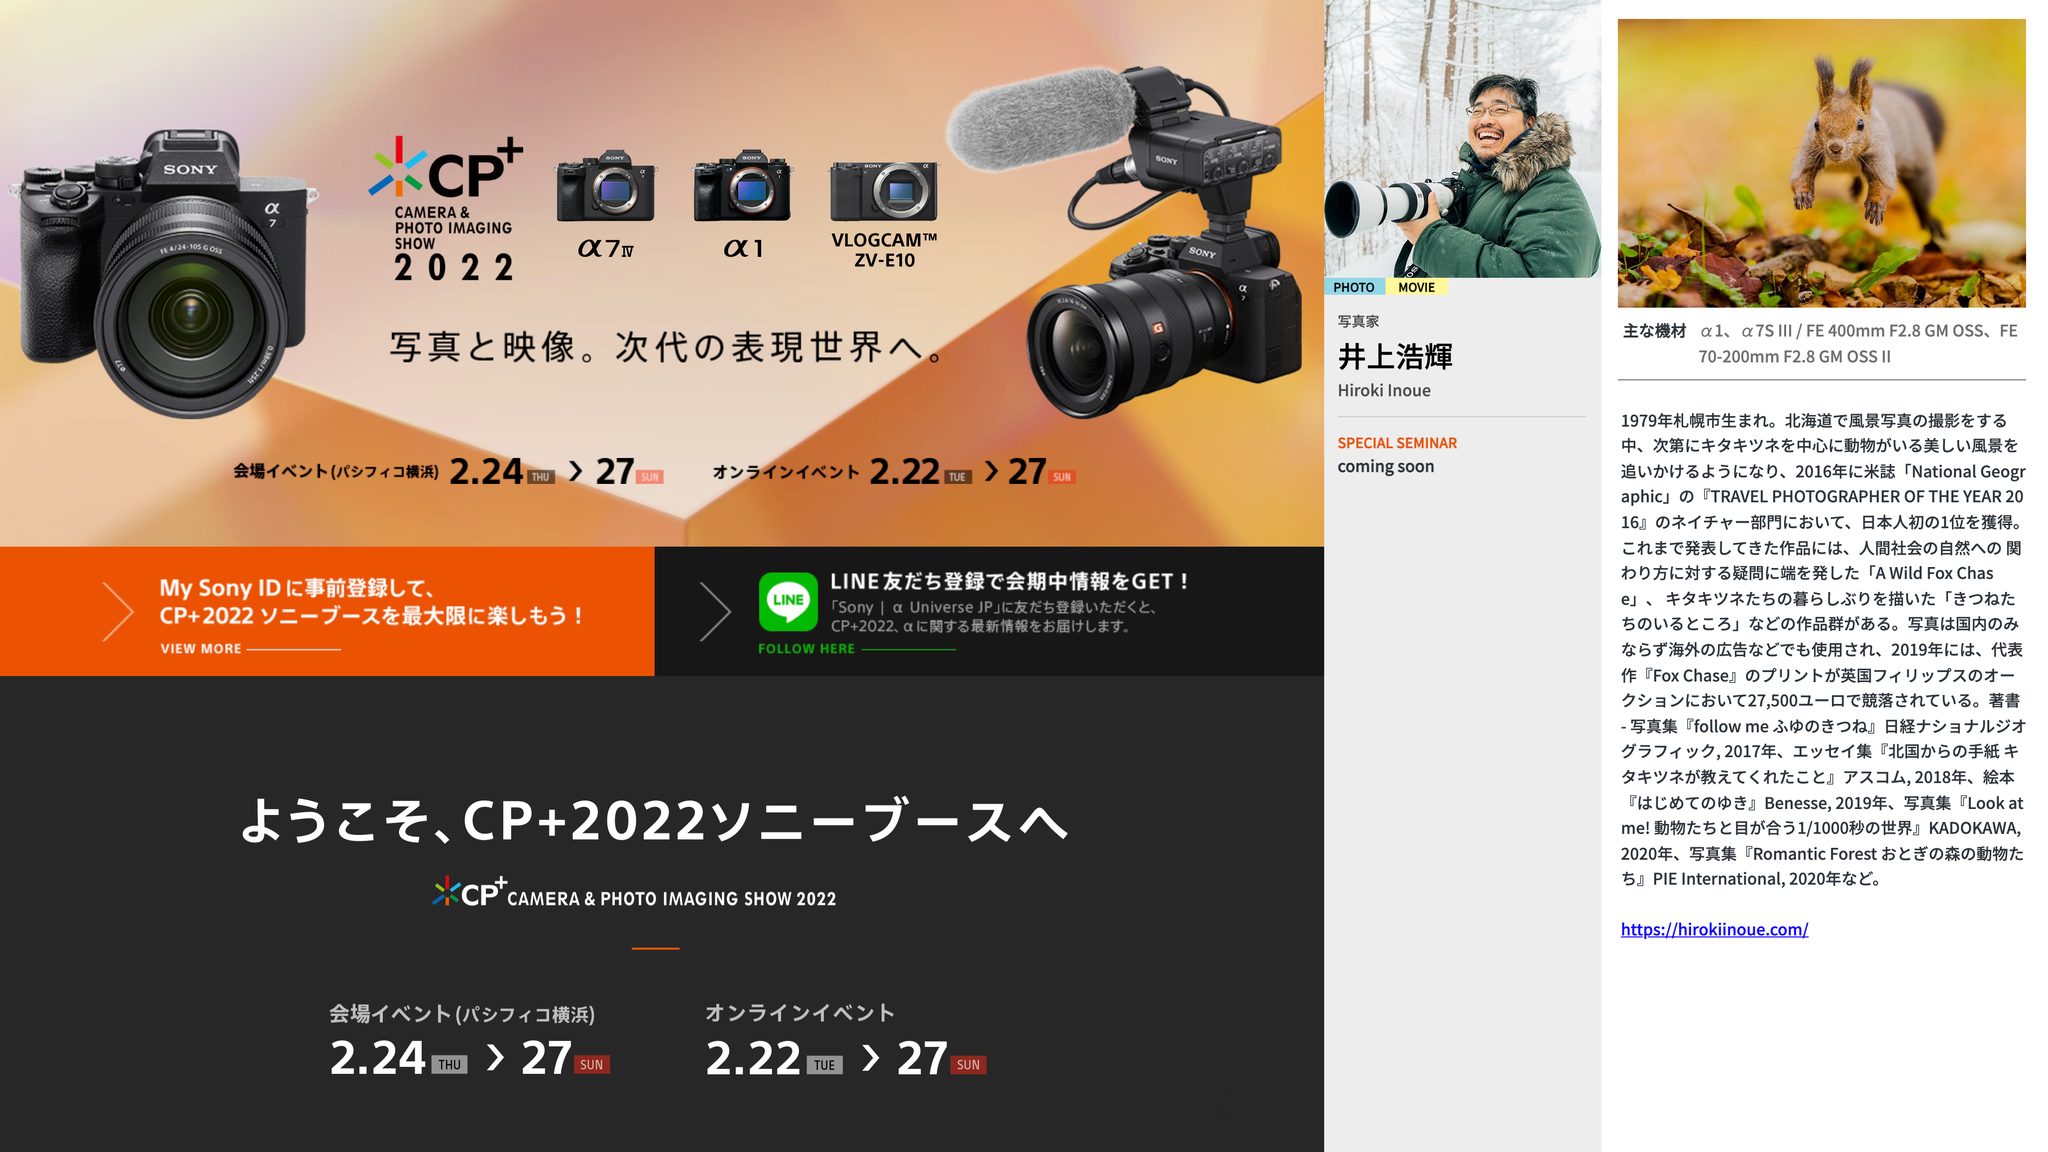Click the 会場イベント(パシフィコ横浜) label in dark section
Viewport: 2048px width, 1152px height.
point(462,1014)
